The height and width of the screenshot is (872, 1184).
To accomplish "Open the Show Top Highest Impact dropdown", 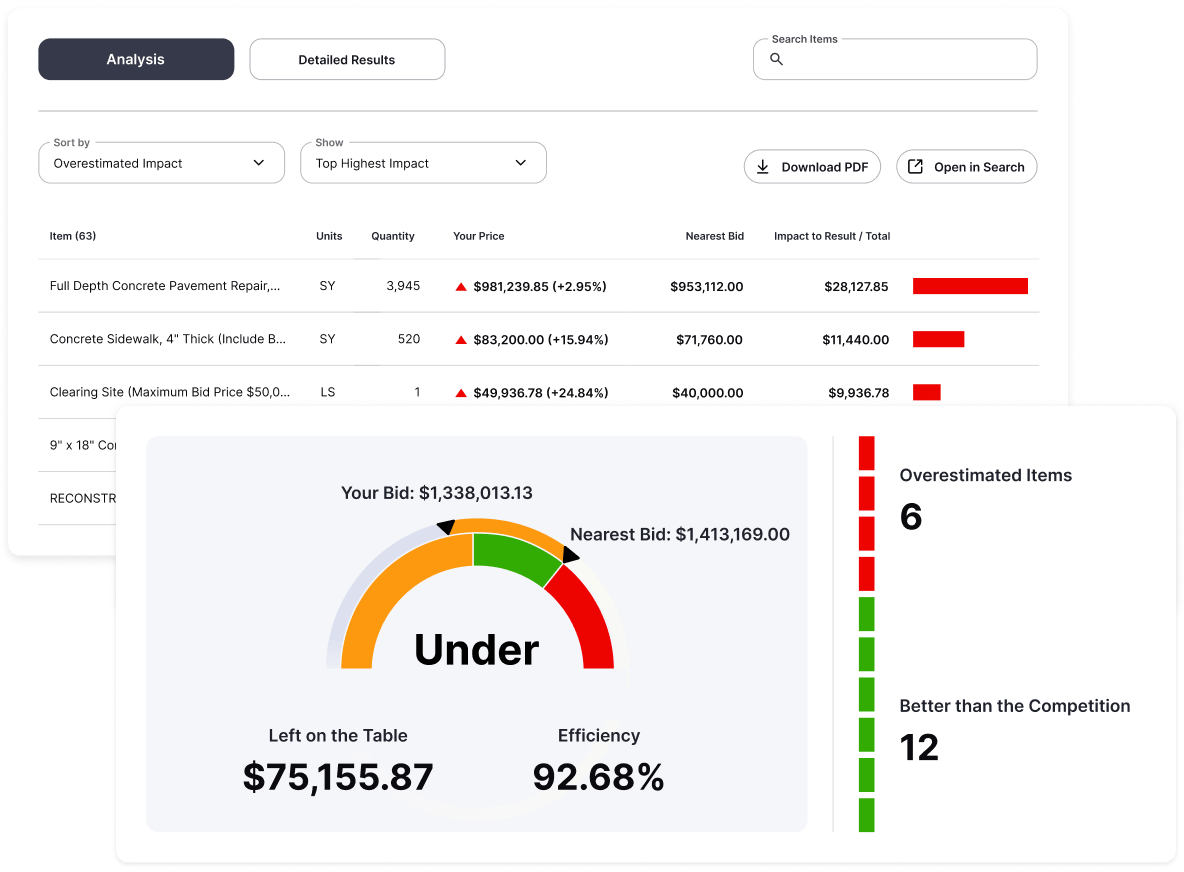I will point(423,163).
